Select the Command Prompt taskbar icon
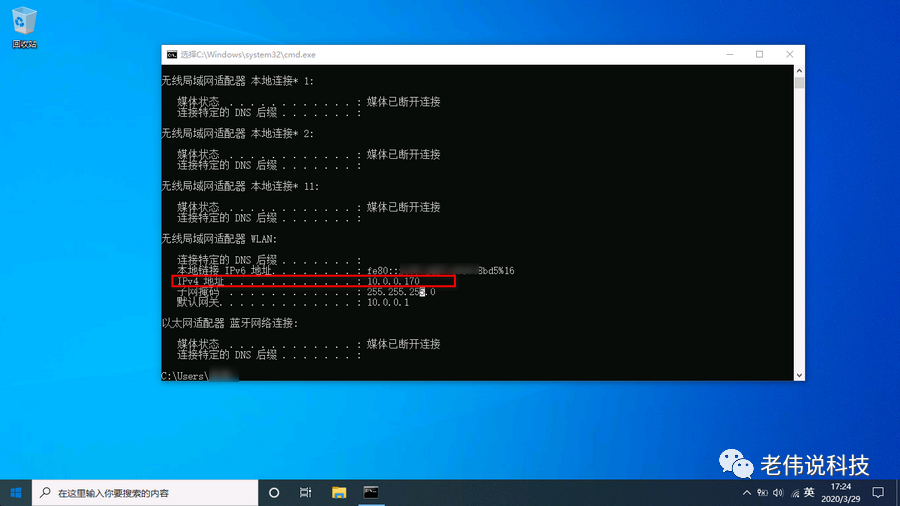The height and width of the screenshot is (506, 900). pyautogui.click(x=371, y=493)
